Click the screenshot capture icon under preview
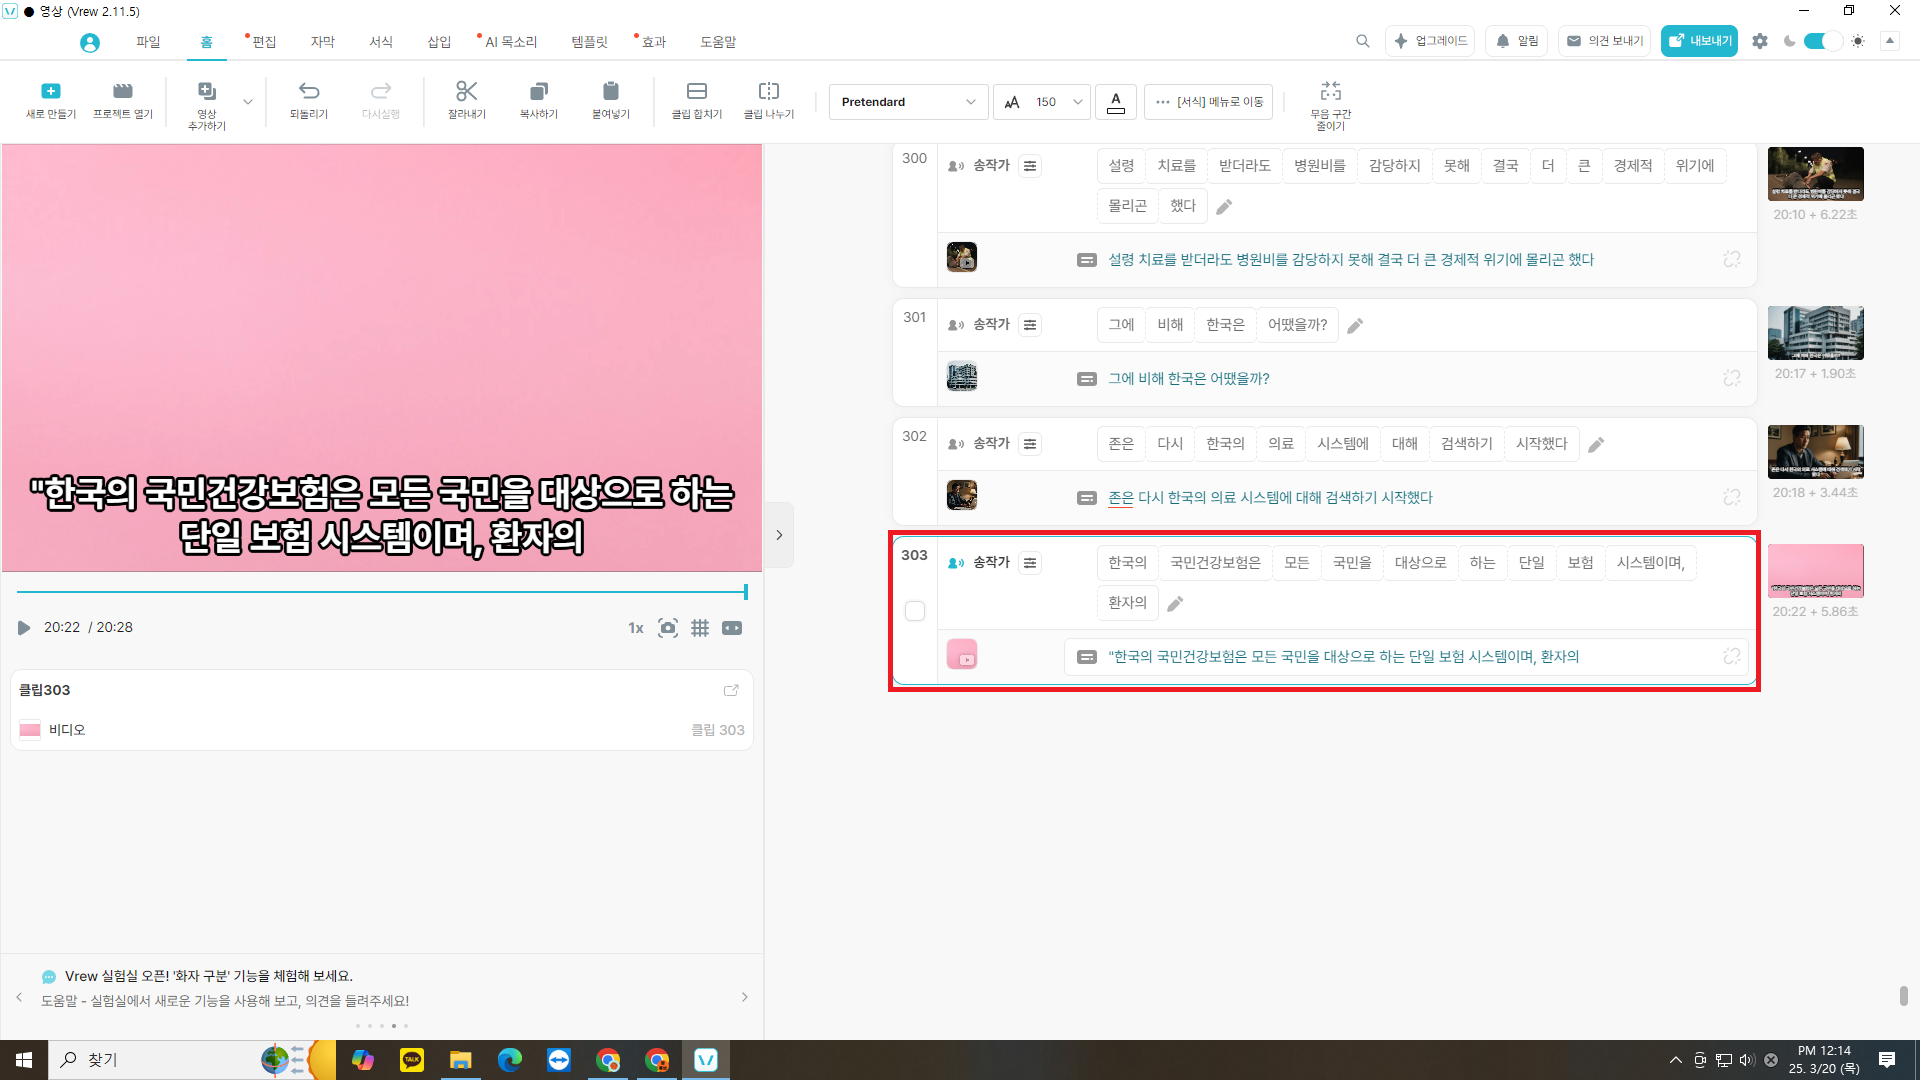 click(668, 628)
